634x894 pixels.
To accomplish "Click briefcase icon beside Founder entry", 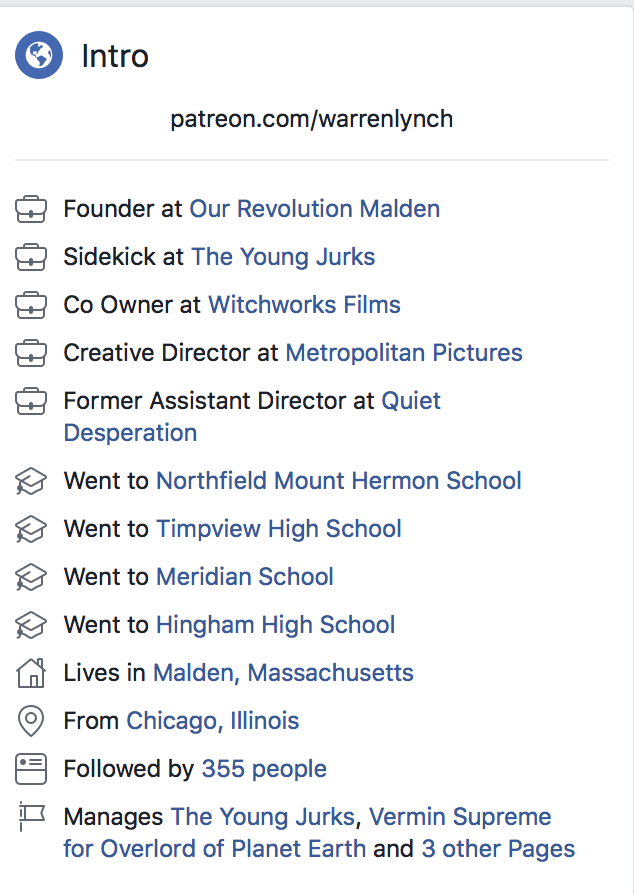I will (x=31, y=209).
